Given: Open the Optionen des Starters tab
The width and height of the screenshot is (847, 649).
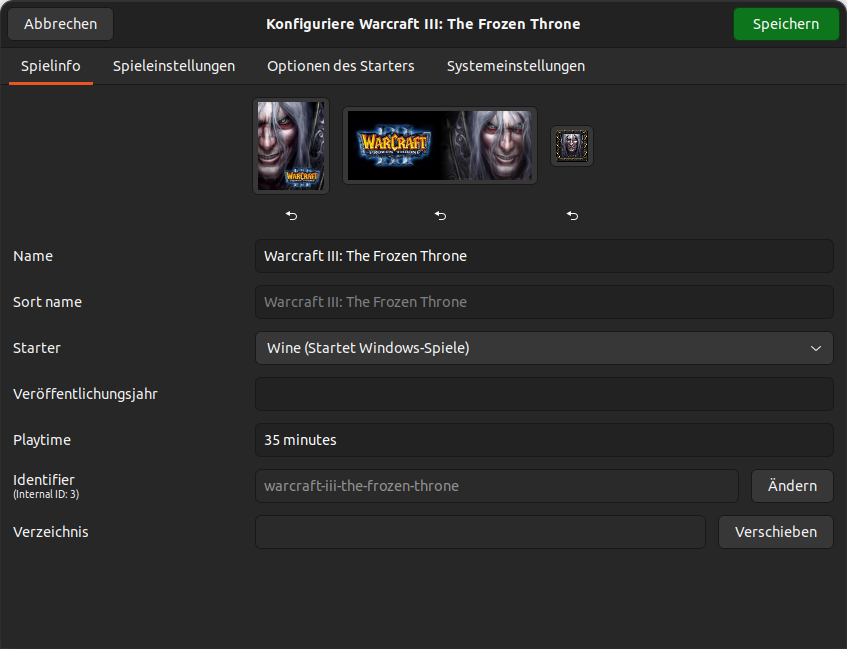Looking at the screenshot, I should (x=340, y=66).
